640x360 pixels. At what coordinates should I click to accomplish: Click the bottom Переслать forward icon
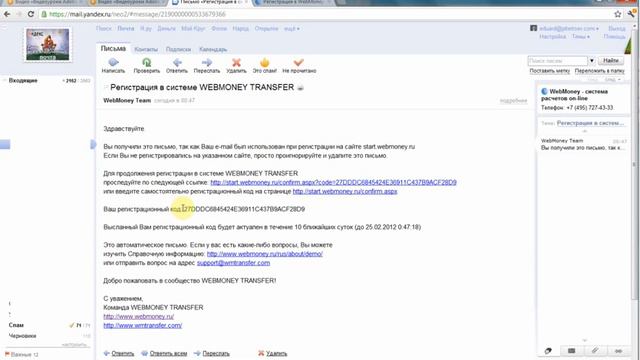point(197,353)
